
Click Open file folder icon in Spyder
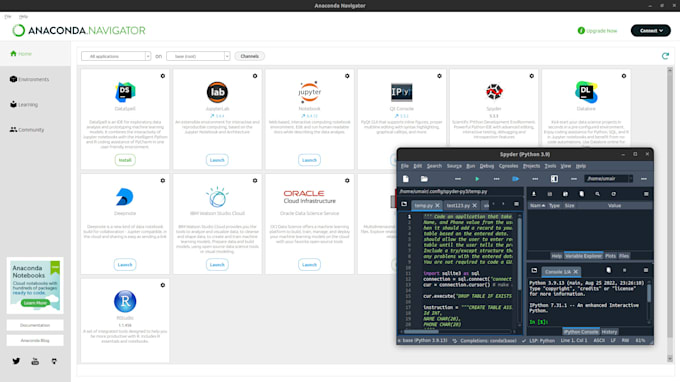point(424,179)
